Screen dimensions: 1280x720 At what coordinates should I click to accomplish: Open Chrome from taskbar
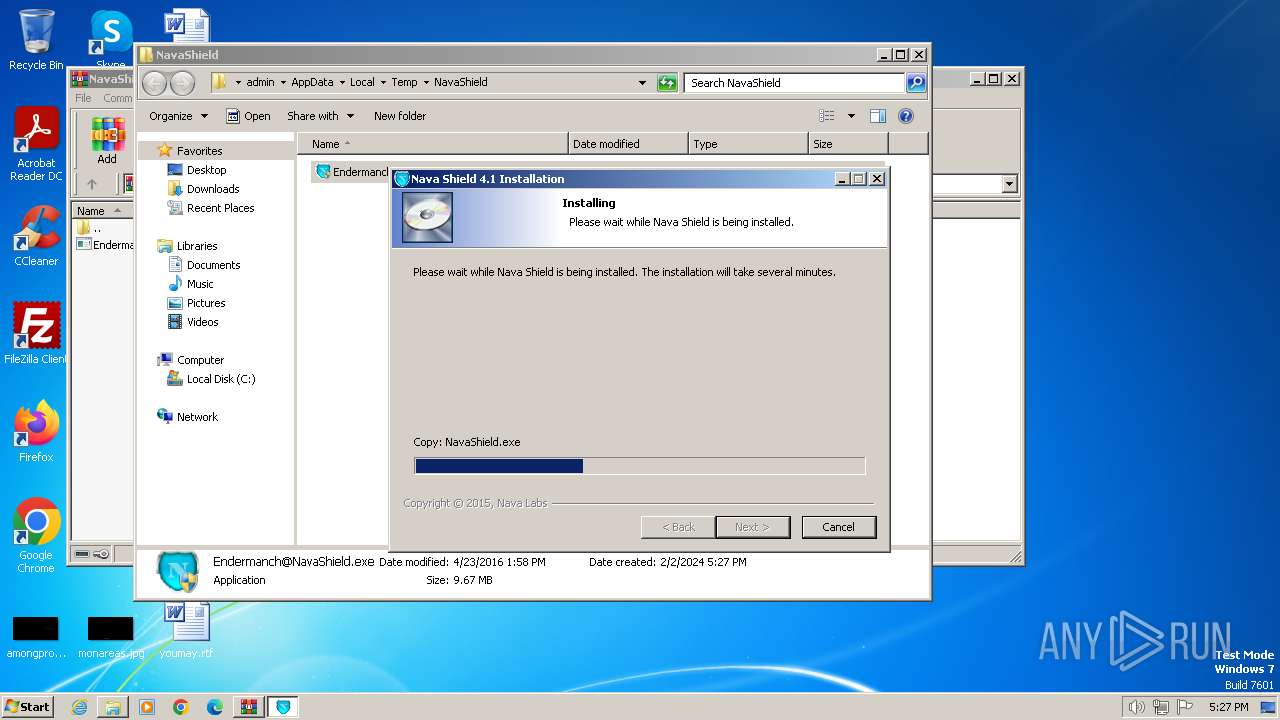tap(181, 707)
